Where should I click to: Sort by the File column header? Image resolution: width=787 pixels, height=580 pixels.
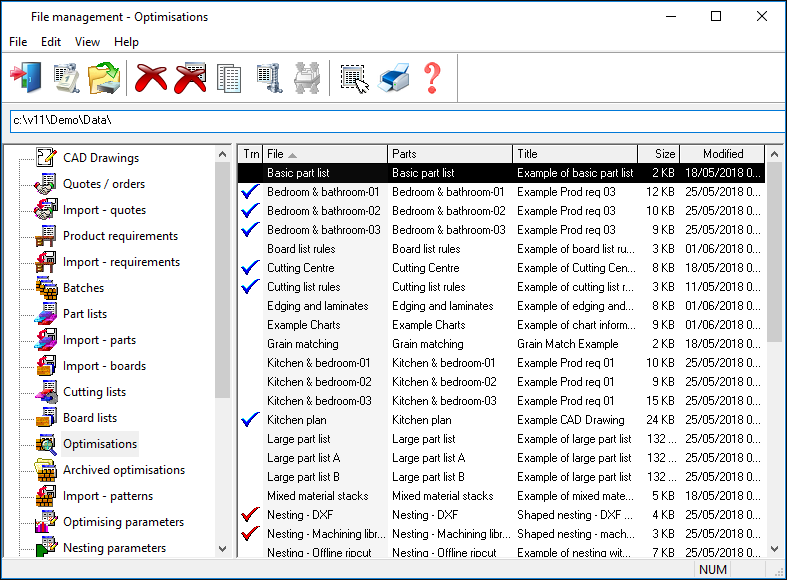click(x=325, y=154)
